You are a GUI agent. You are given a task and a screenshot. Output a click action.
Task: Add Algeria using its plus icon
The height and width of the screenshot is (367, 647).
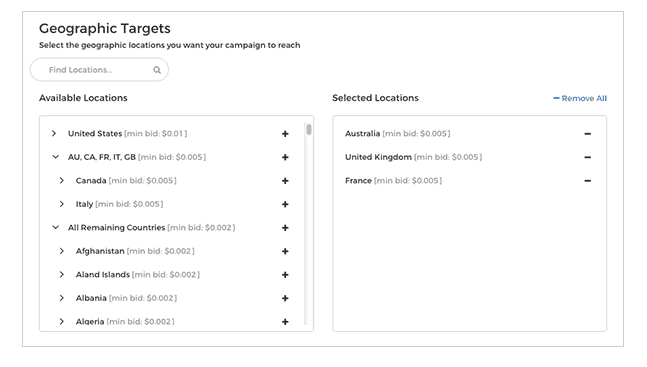(x=285, y=322)
